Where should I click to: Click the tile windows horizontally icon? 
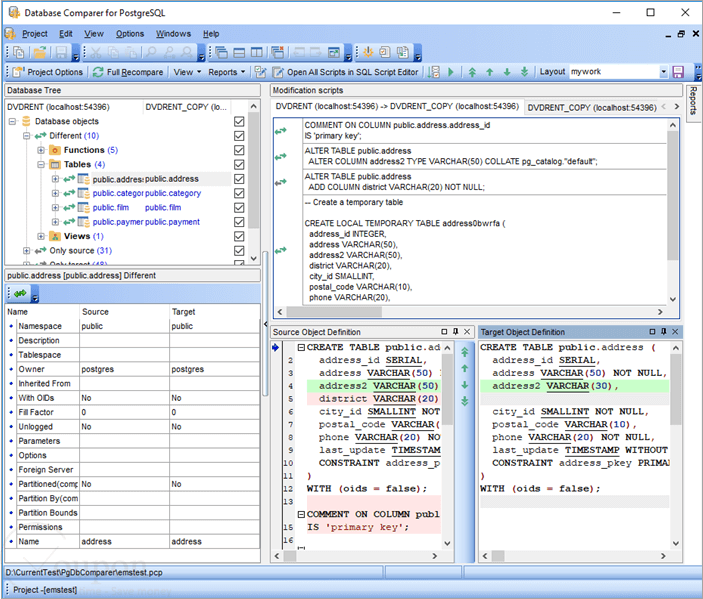coord(239,52)
